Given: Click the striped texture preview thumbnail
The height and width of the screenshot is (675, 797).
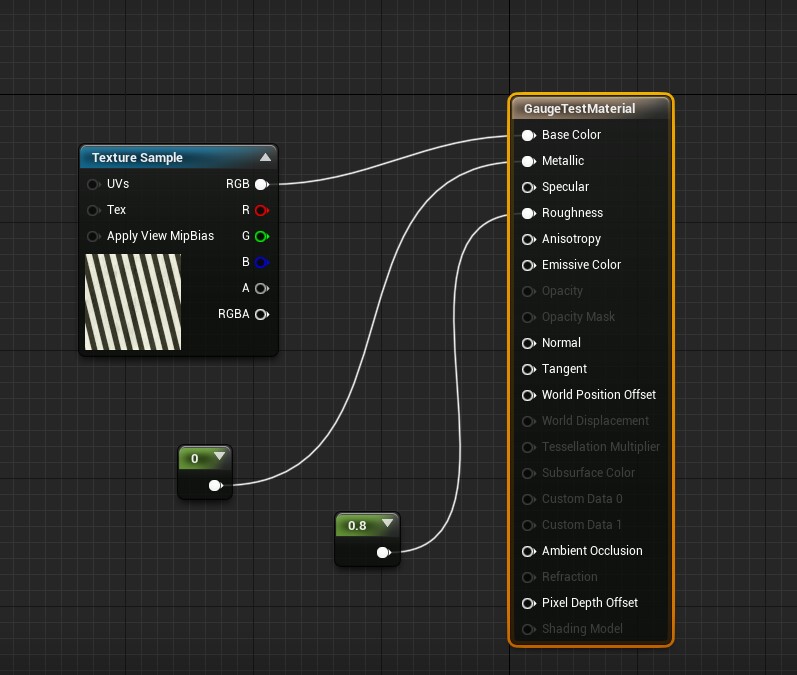Looking at the screenshot, I should pos(133,302).
